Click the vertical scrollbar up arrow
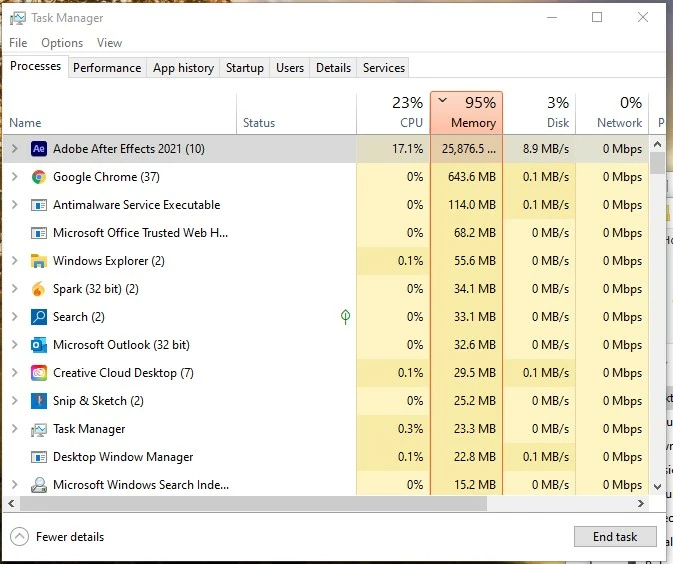Image resolution: width=673 pixels, height=564 pixels. 657,144
